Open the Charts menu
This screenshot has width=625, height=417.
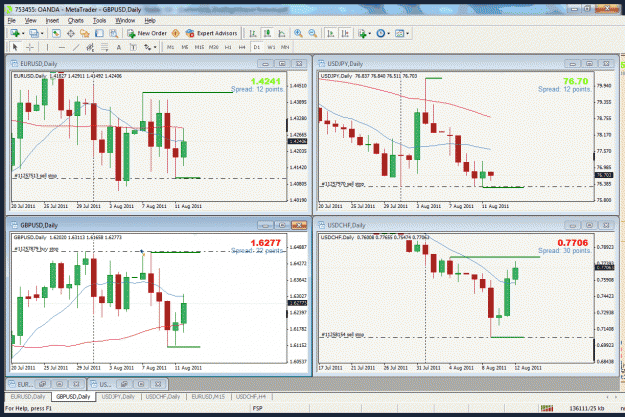click(76, 21)
